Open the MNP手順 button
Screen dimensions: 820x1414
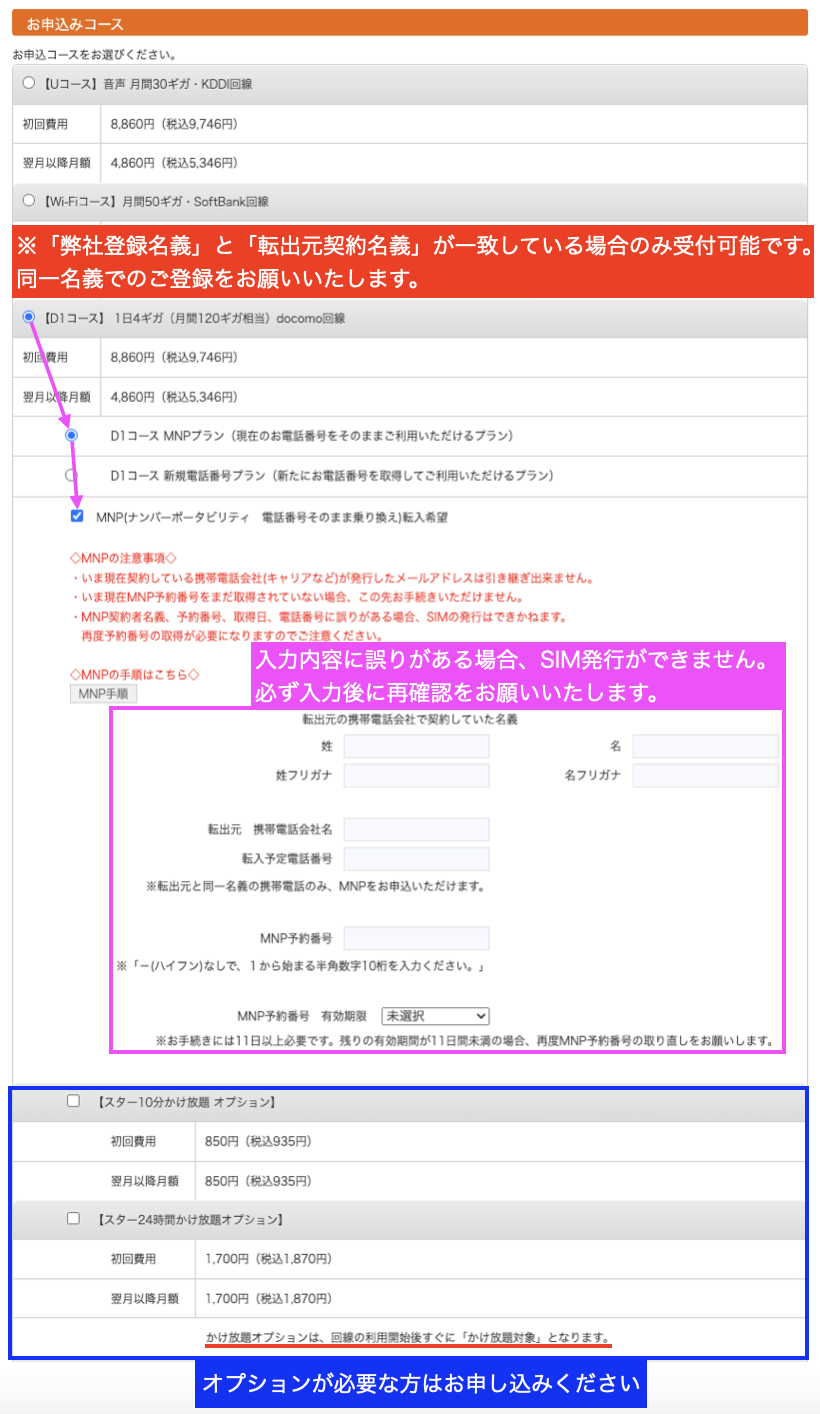tap(103, 694)
